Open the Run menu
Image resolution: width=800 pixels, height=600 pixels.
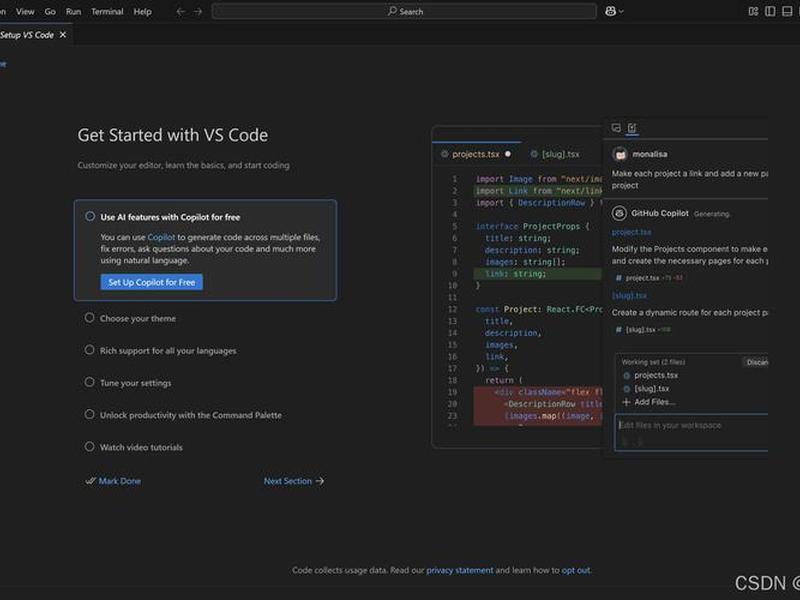click(x=73, y=11)
